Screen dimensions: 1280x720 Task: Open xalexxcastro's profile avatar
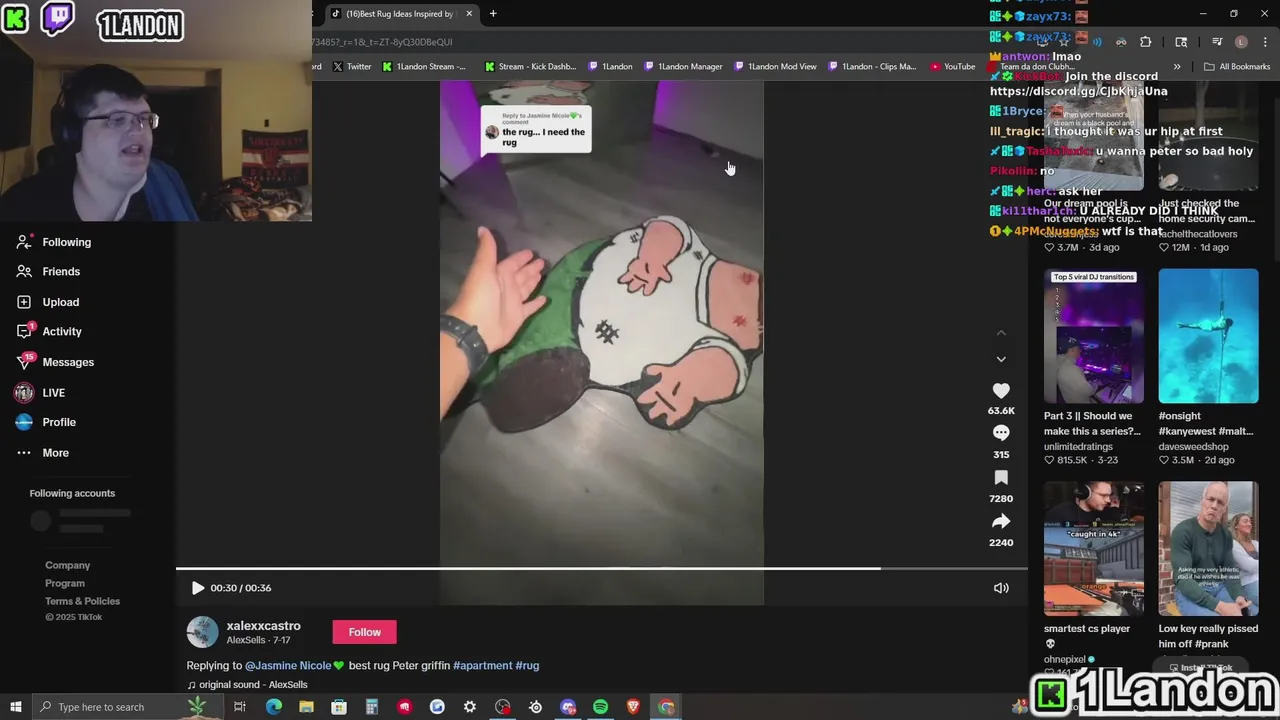pyautogui.click(x=202, y=632)
